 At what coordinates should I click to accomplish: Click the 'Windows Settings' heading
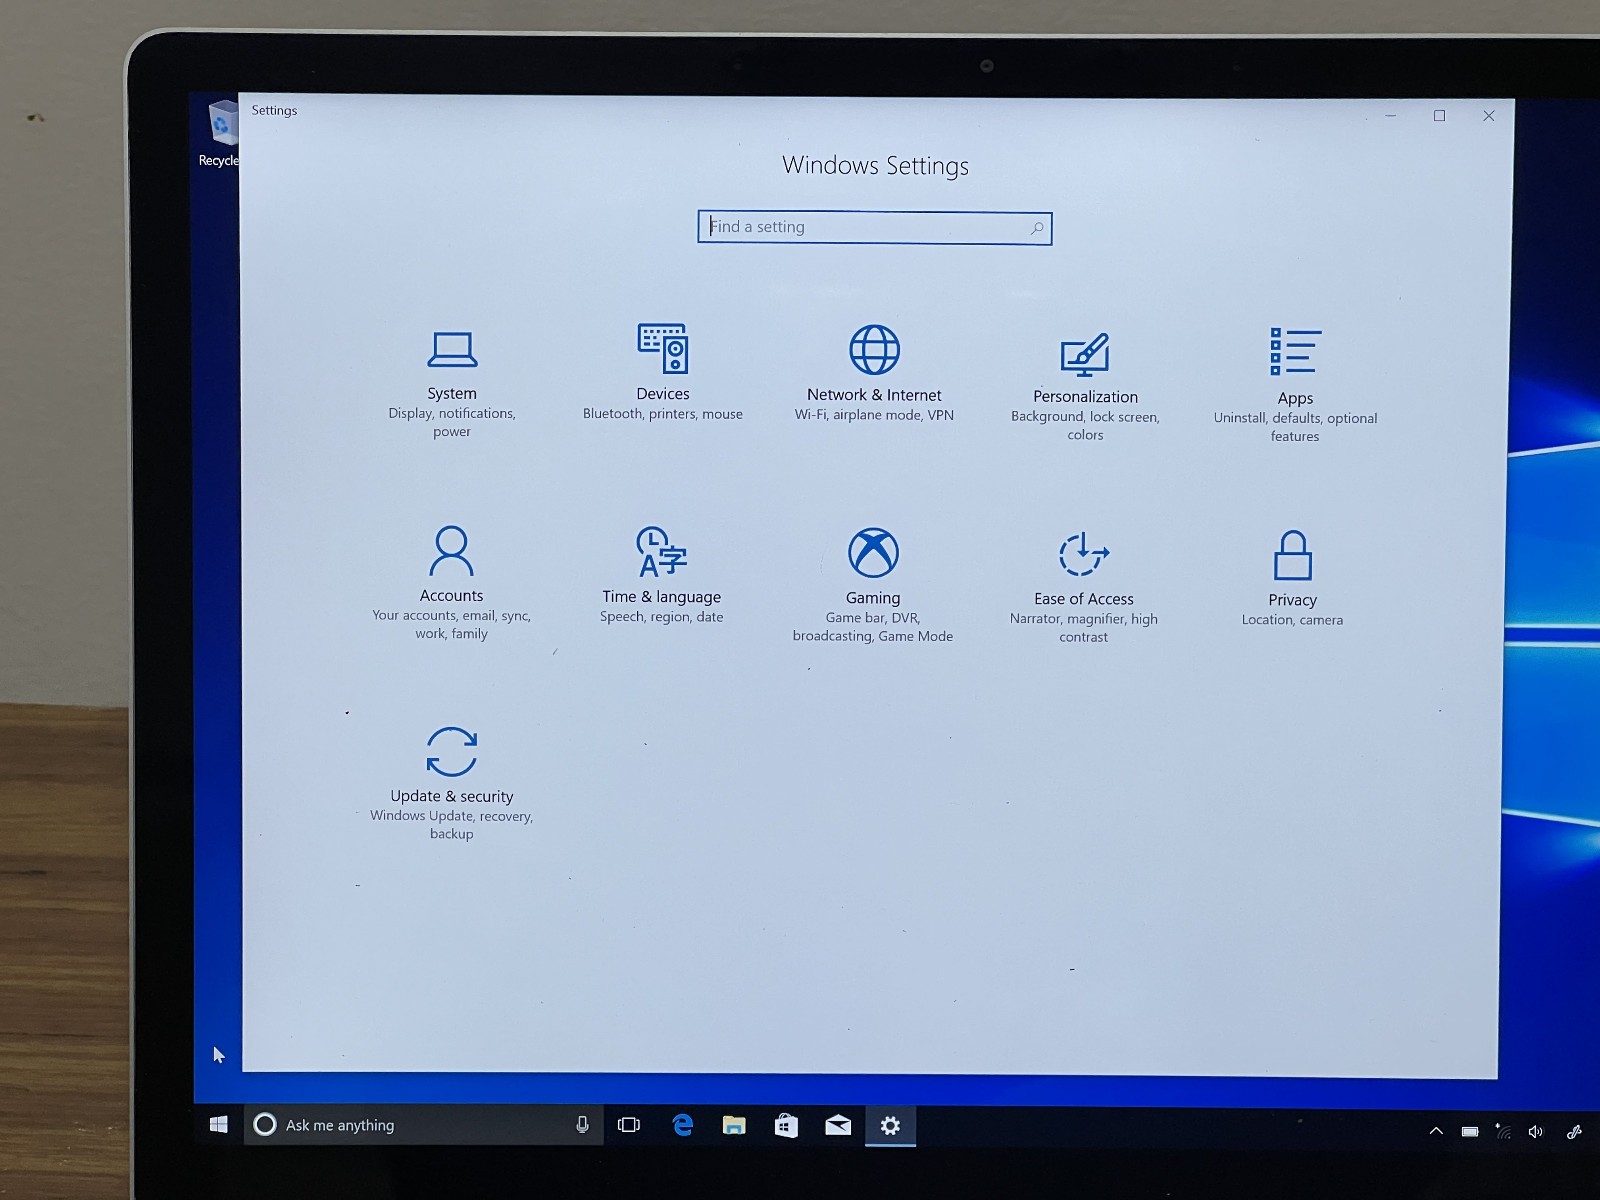tap(875, 166)
